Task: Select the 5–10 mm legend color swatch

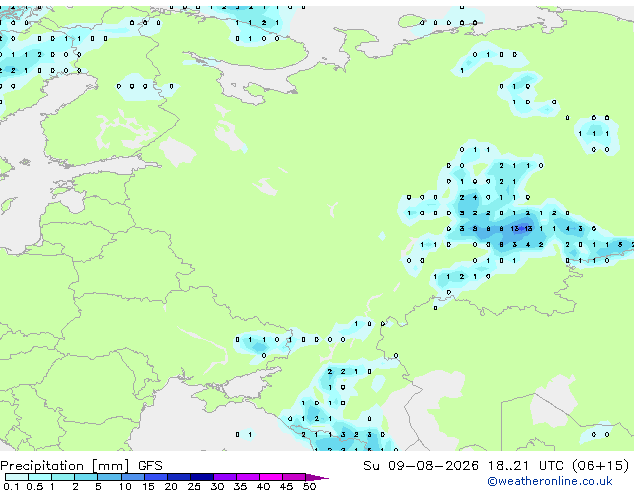Action: [x=109, y=477]
